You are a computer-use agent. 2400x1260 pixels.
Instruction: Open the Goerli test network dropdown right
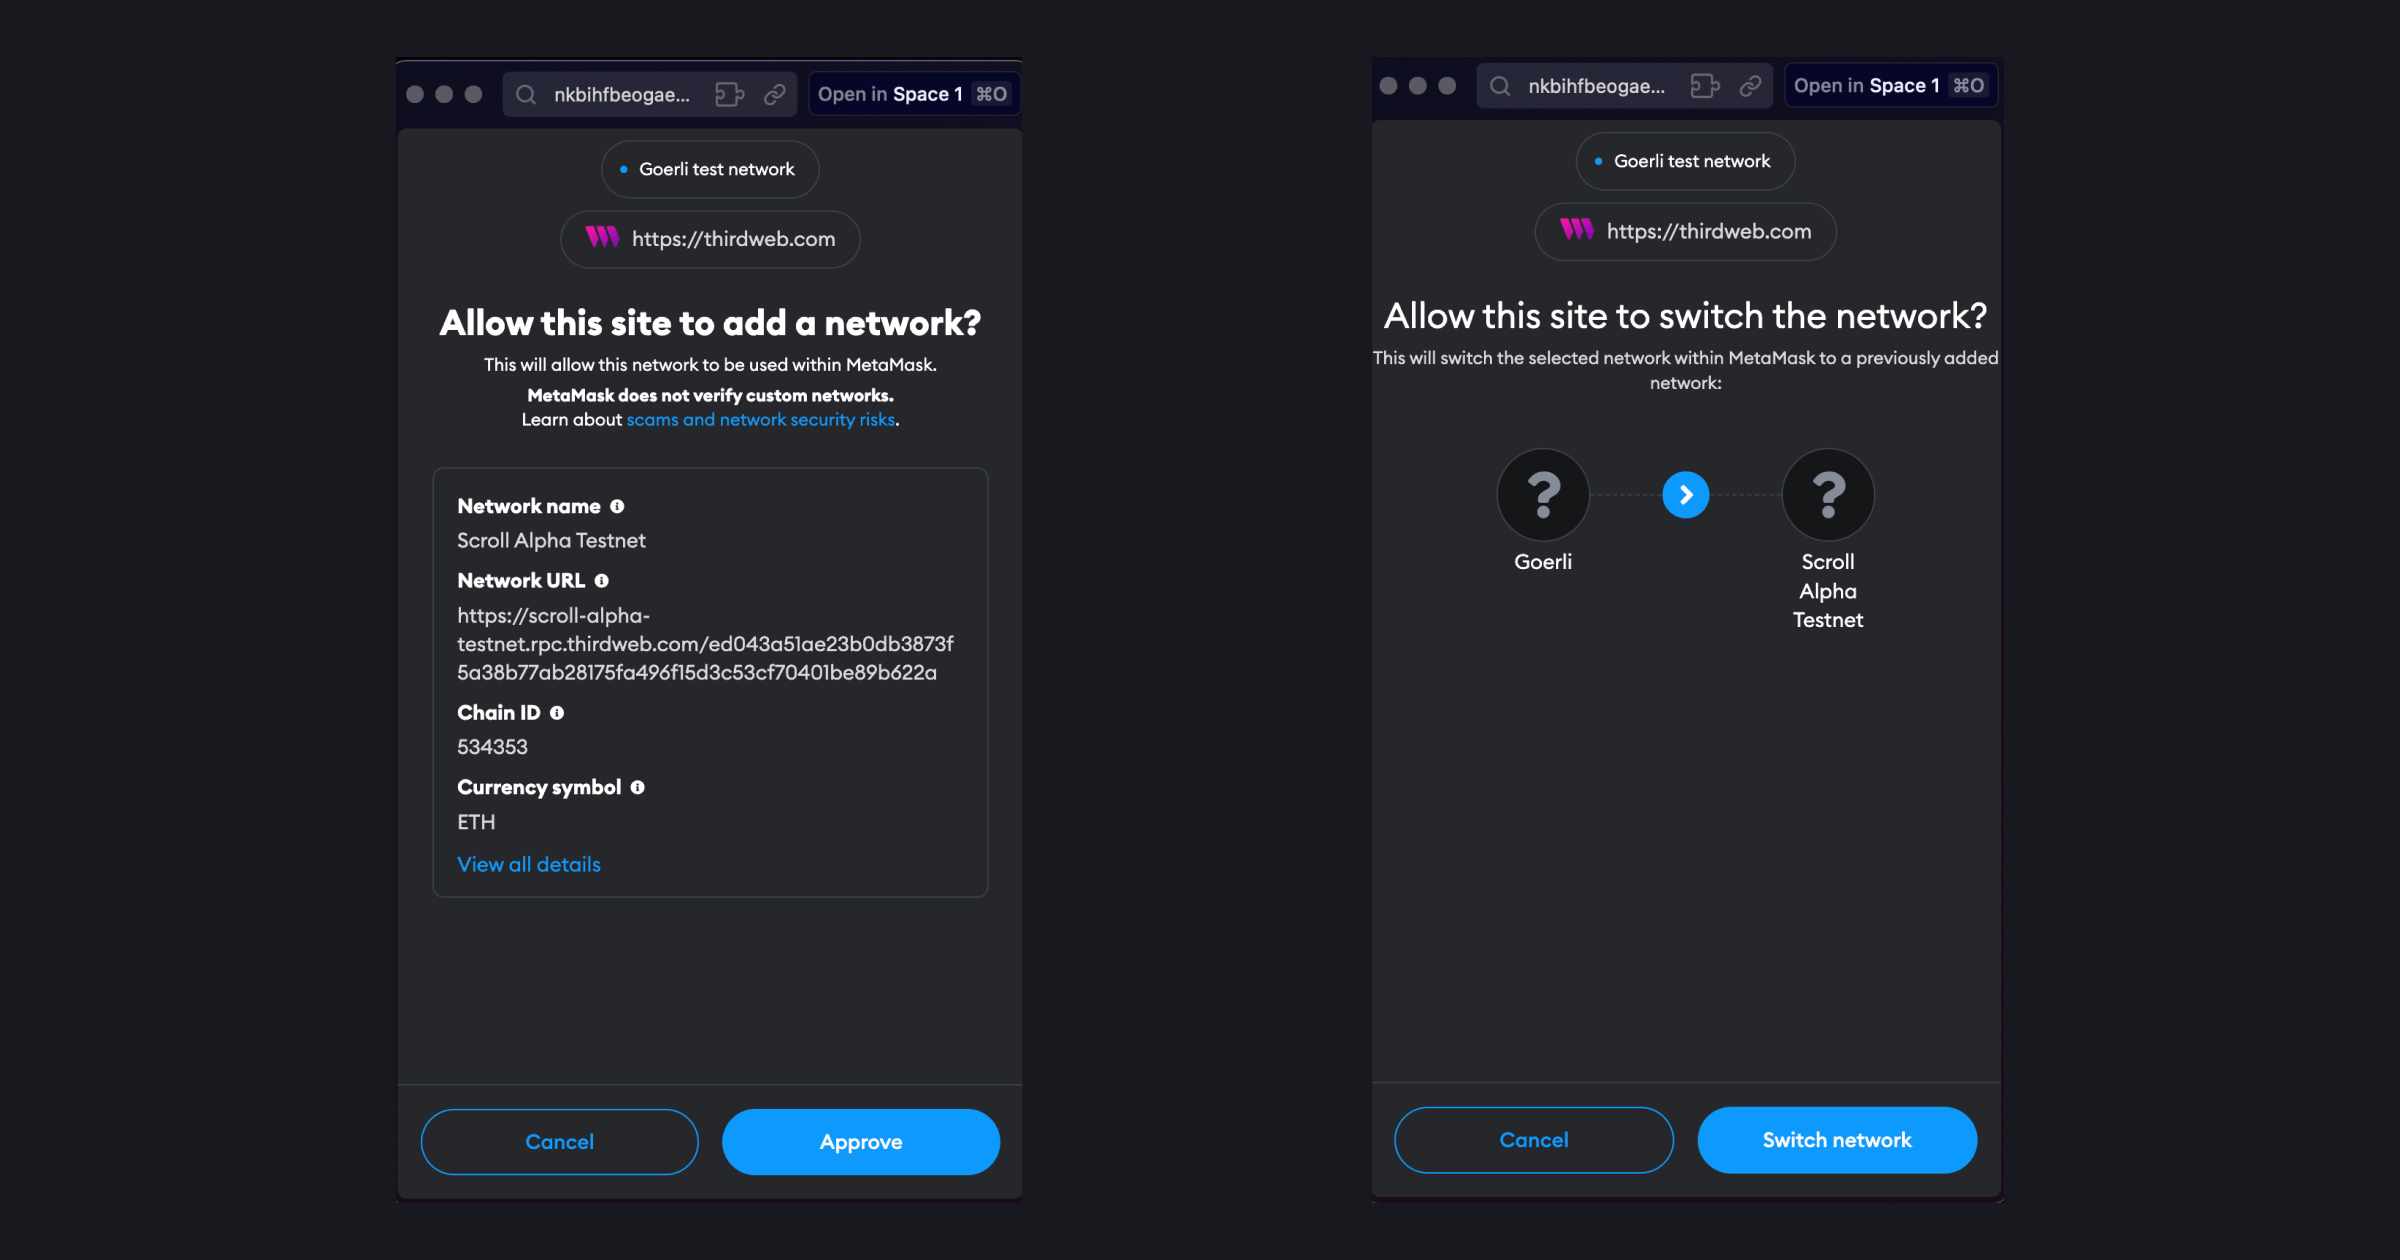pyautogui.click(x=1686, y=160)
